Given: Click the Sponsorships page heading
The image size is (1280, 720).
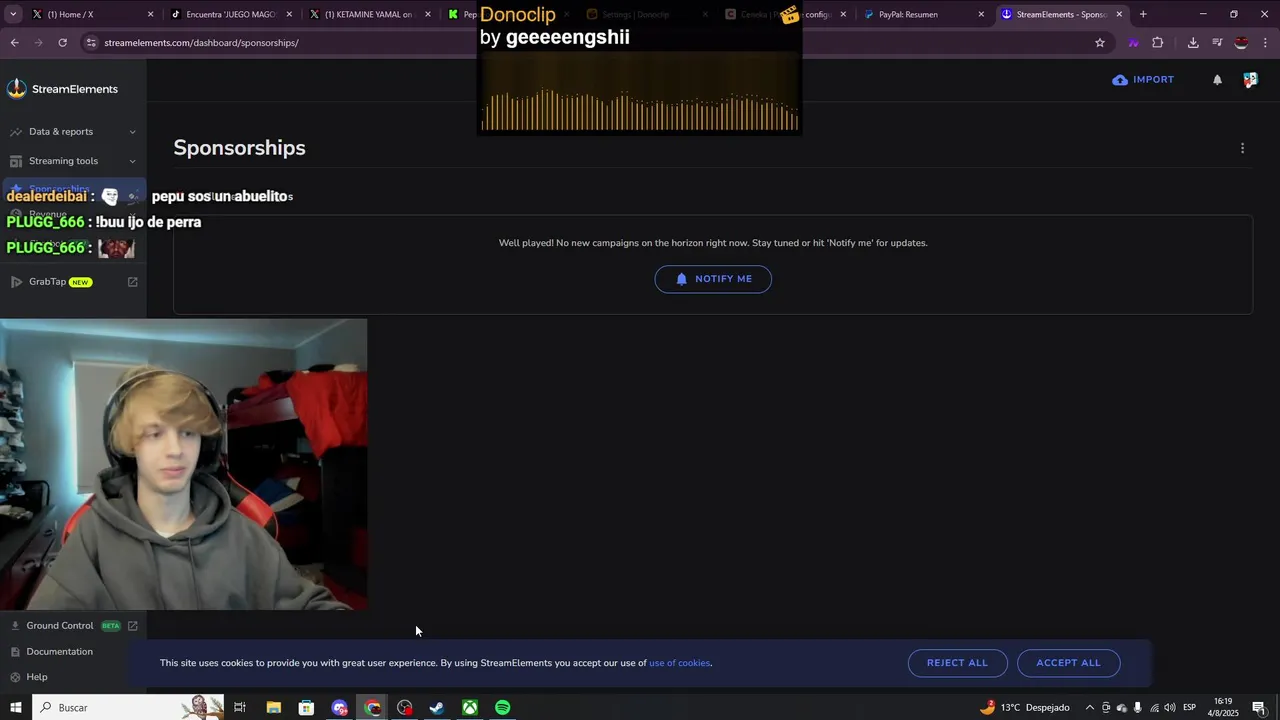Looking at the screenshot, I should [x=239, y=148].
